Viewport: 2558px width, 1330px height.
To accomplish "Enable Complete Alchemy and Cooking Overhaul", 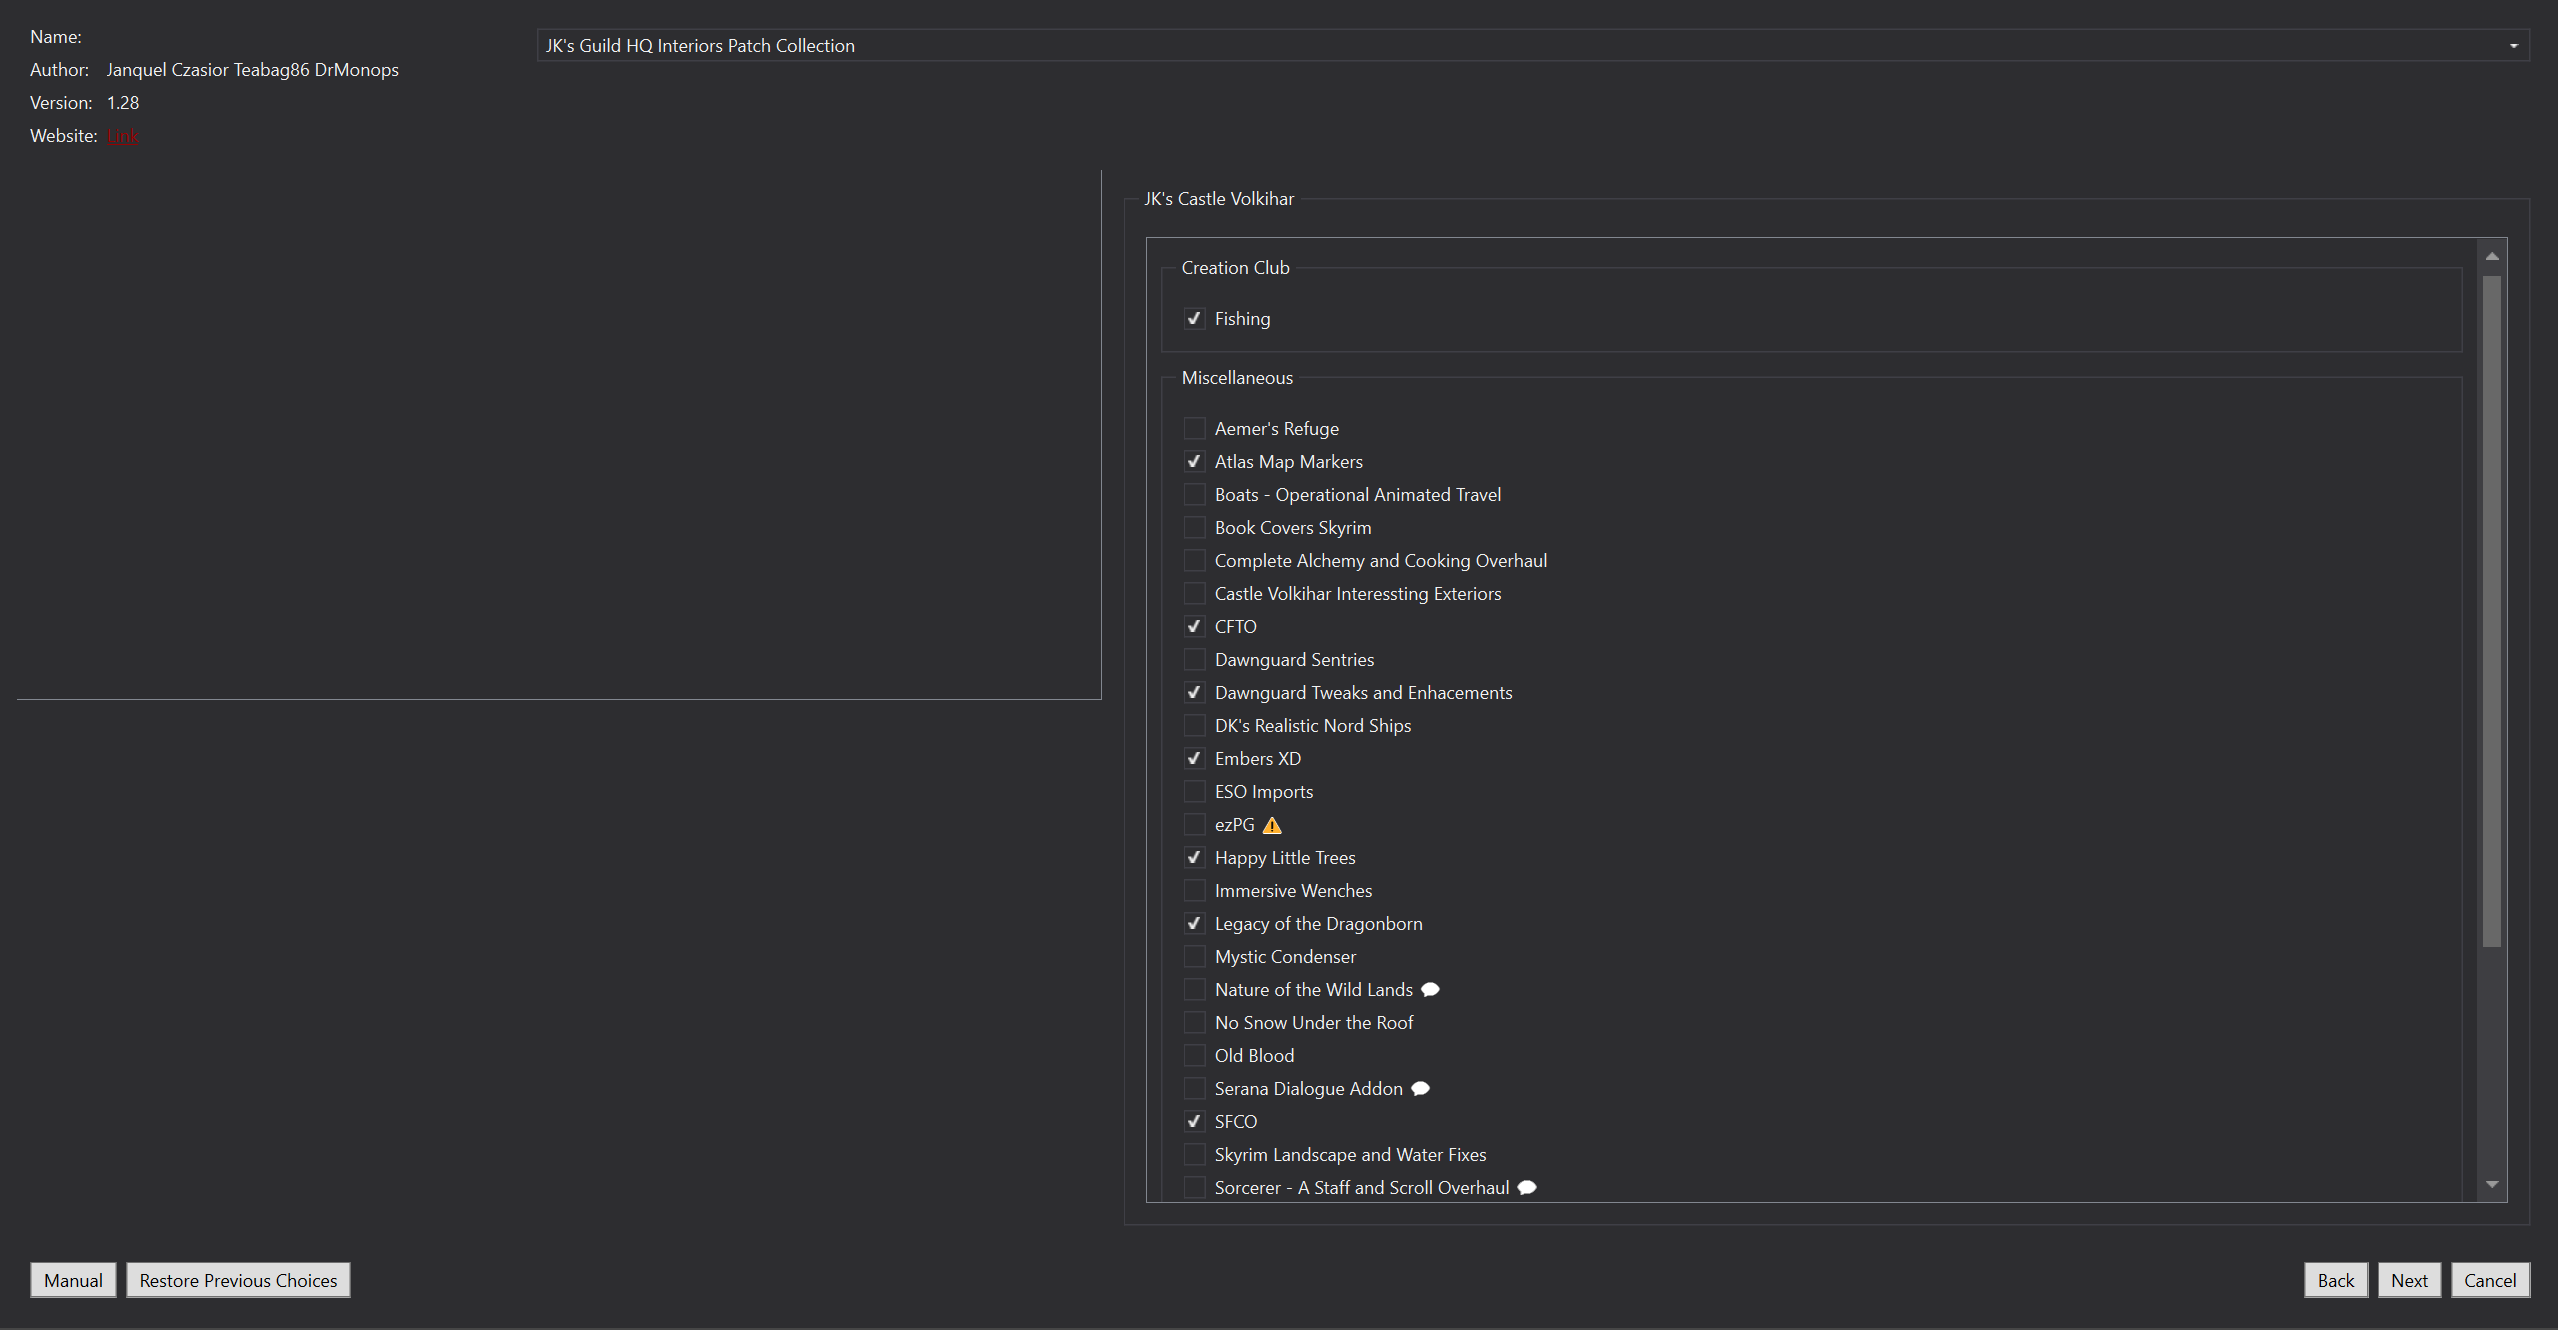I will pyautogui.click(x=1194, y=561).
